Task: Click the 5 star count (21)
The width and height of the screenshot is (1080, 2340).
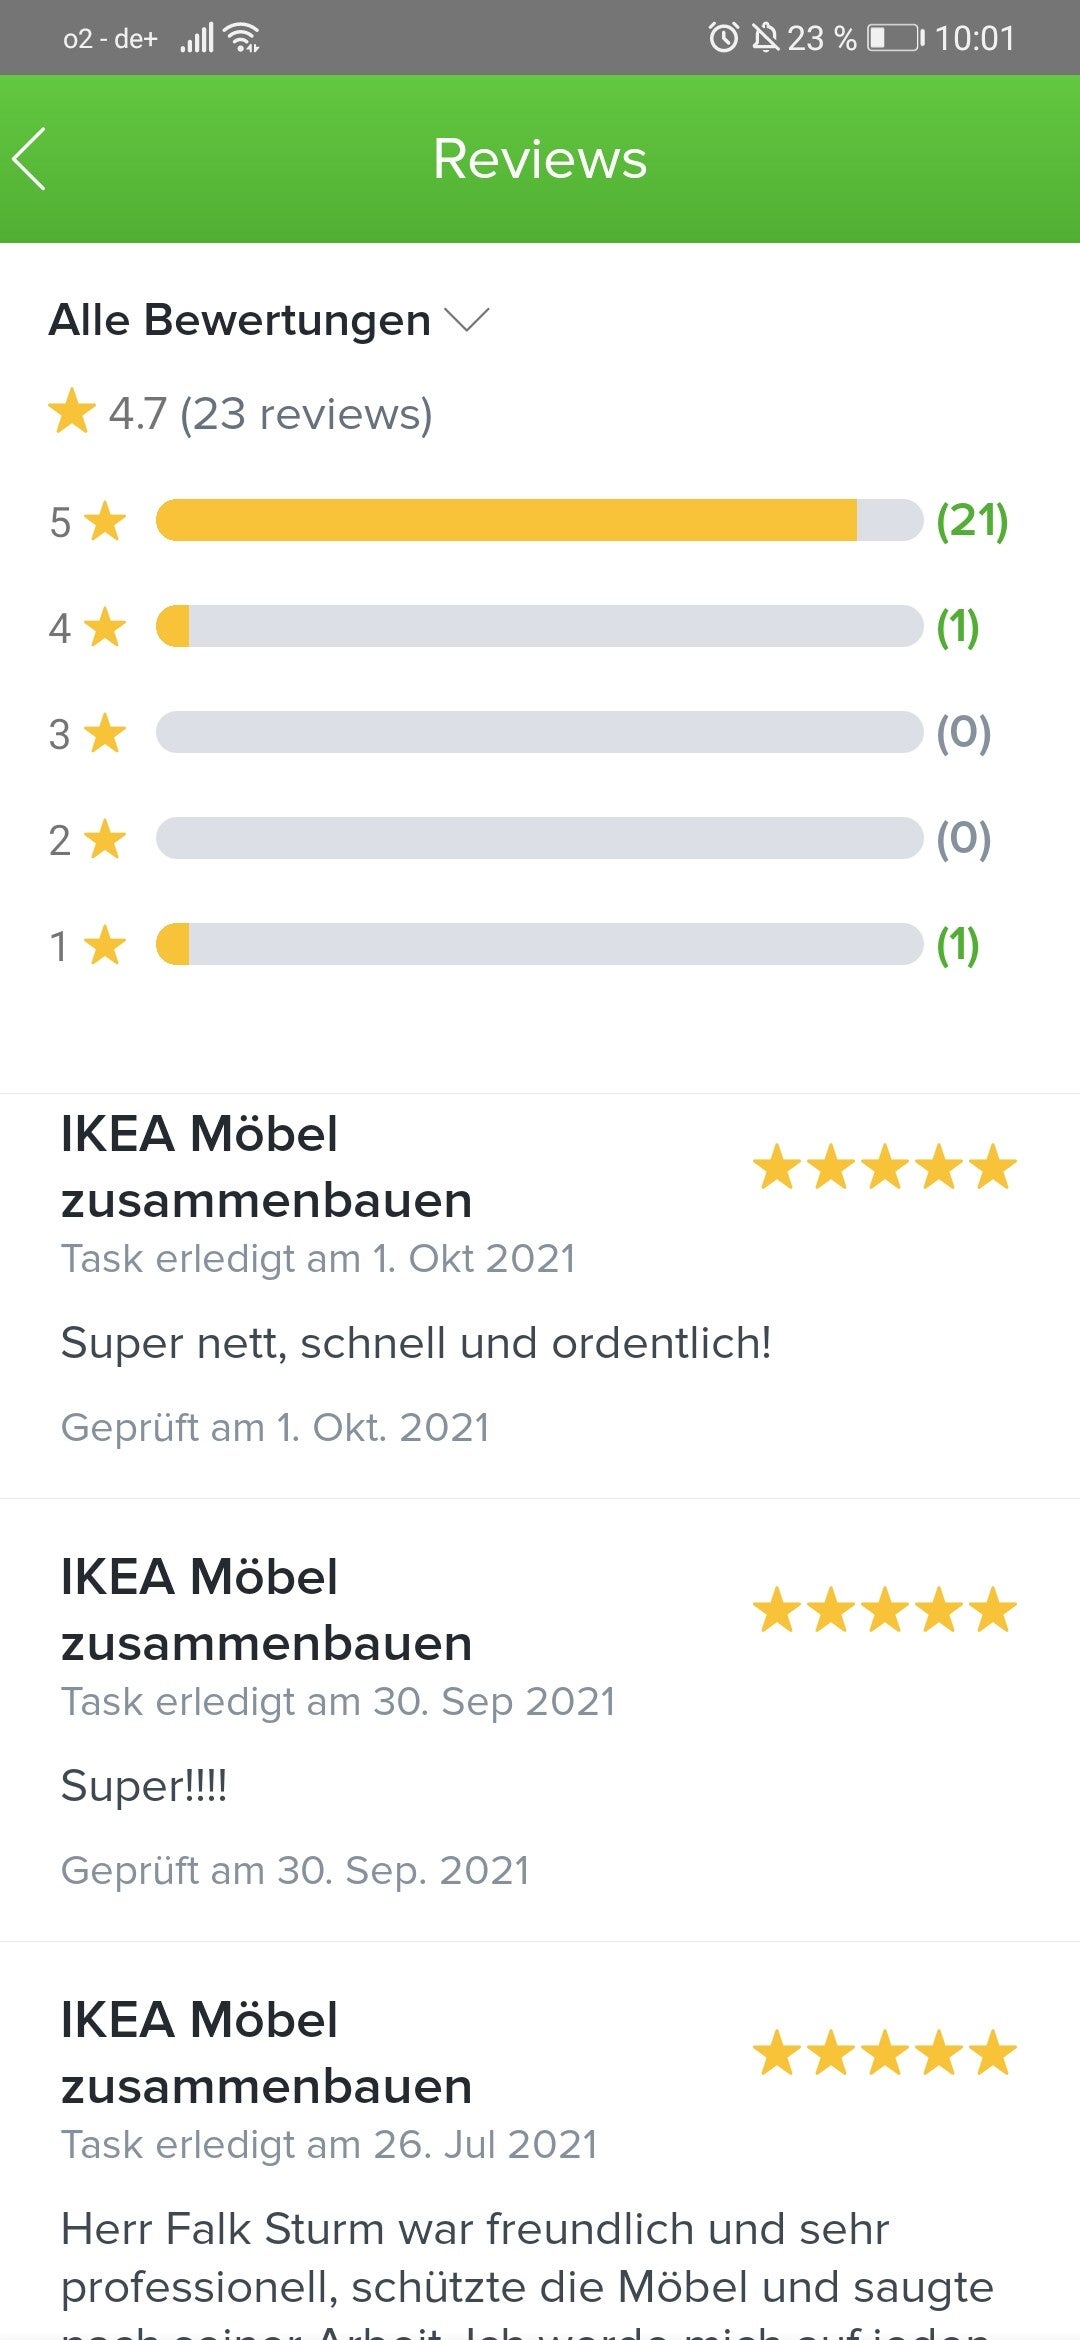Action: click(971, 520)
